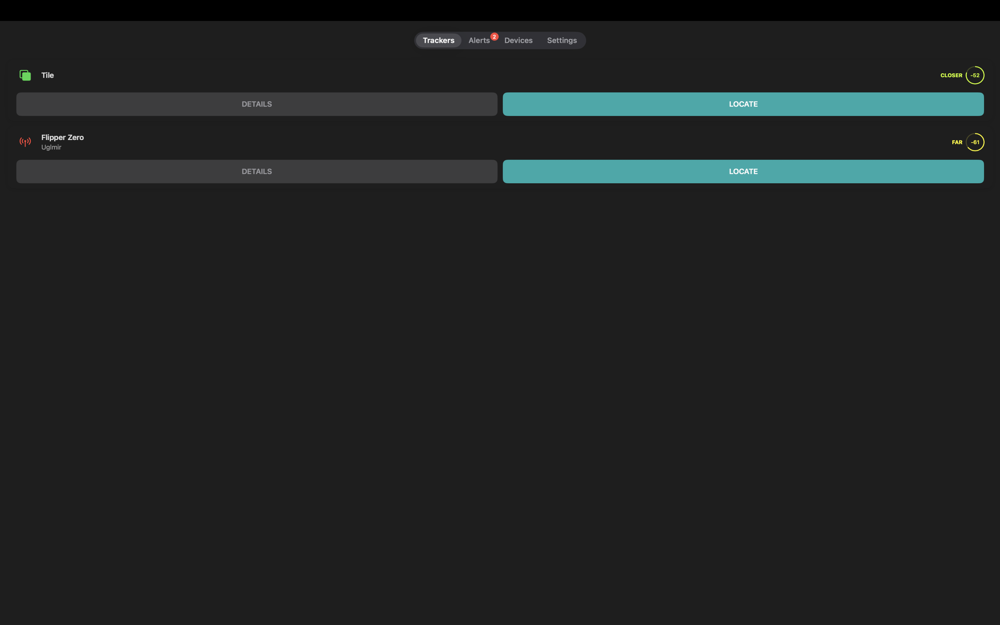1000x625 pixels.
Task: Locate the Tile tracker
Action: pyautogui.click(x=743, y=104)
